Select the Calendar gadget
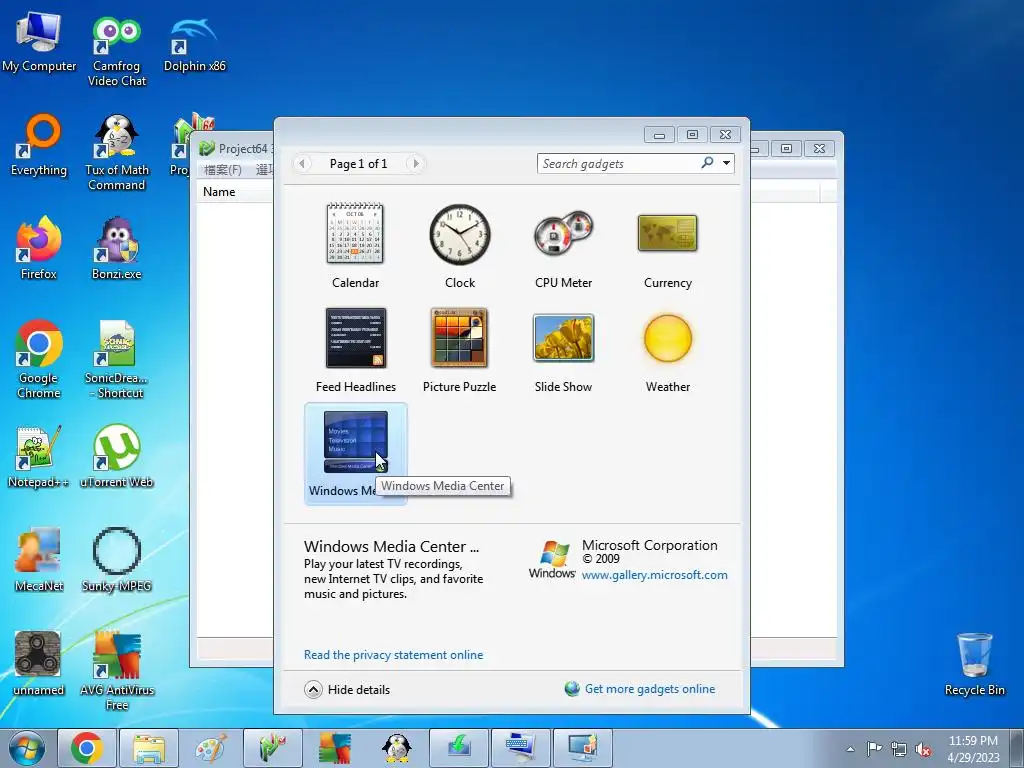1024x768 pixels. pyautogui.click(x=355, y=245)
